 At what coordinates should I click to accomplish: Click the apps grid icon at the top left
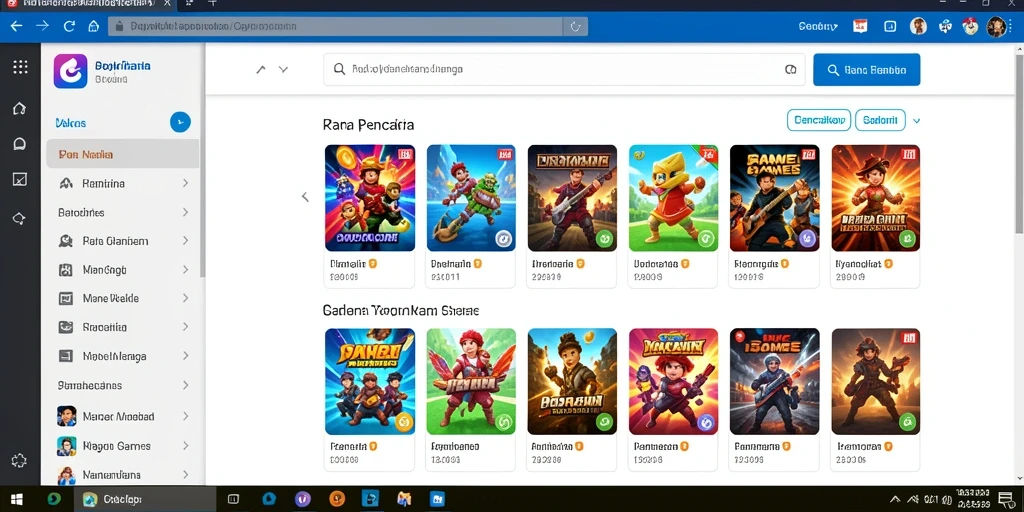click(x=20, y=67)
